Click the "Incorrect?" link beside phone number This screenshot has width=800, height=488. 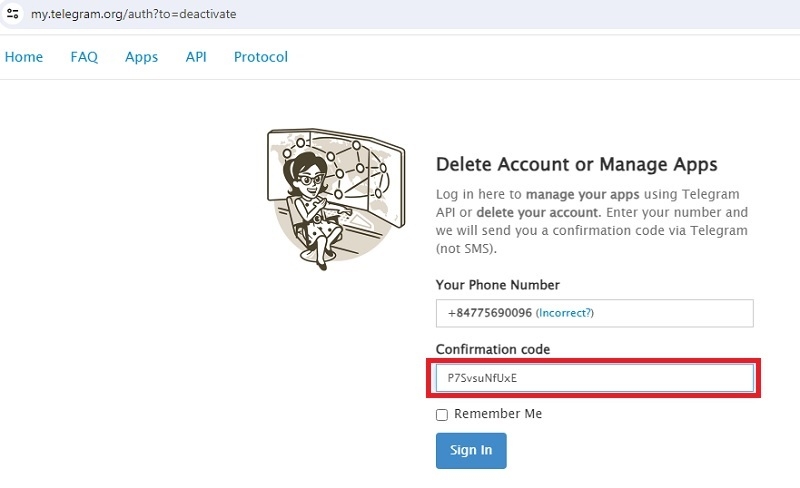click(565, 313)
